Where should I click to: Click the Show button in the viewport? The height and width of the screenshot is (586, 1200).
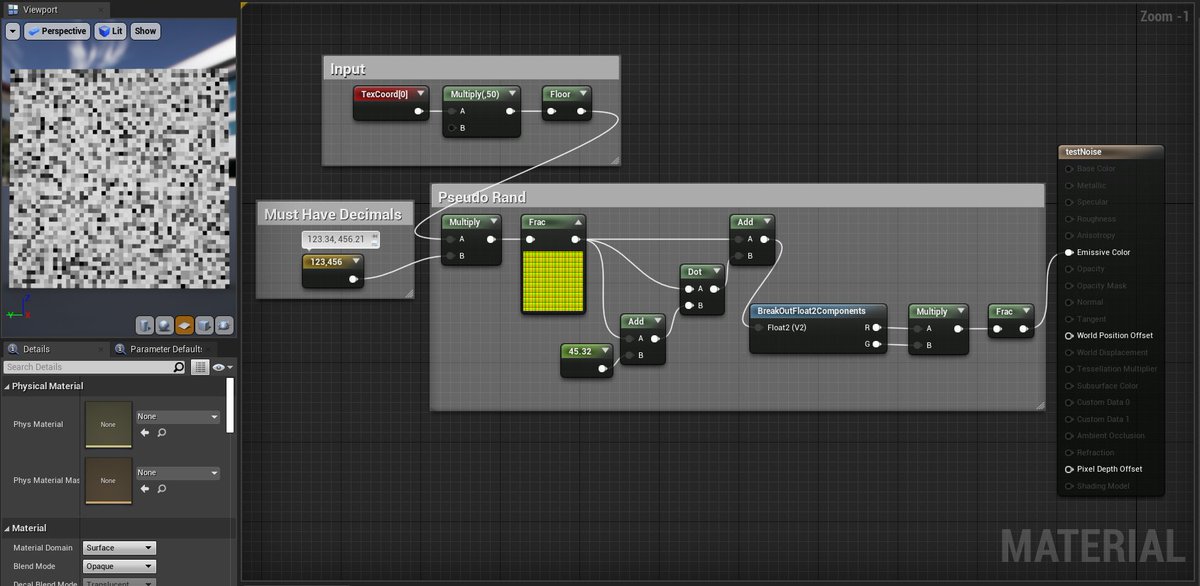(x=144, y=31)
